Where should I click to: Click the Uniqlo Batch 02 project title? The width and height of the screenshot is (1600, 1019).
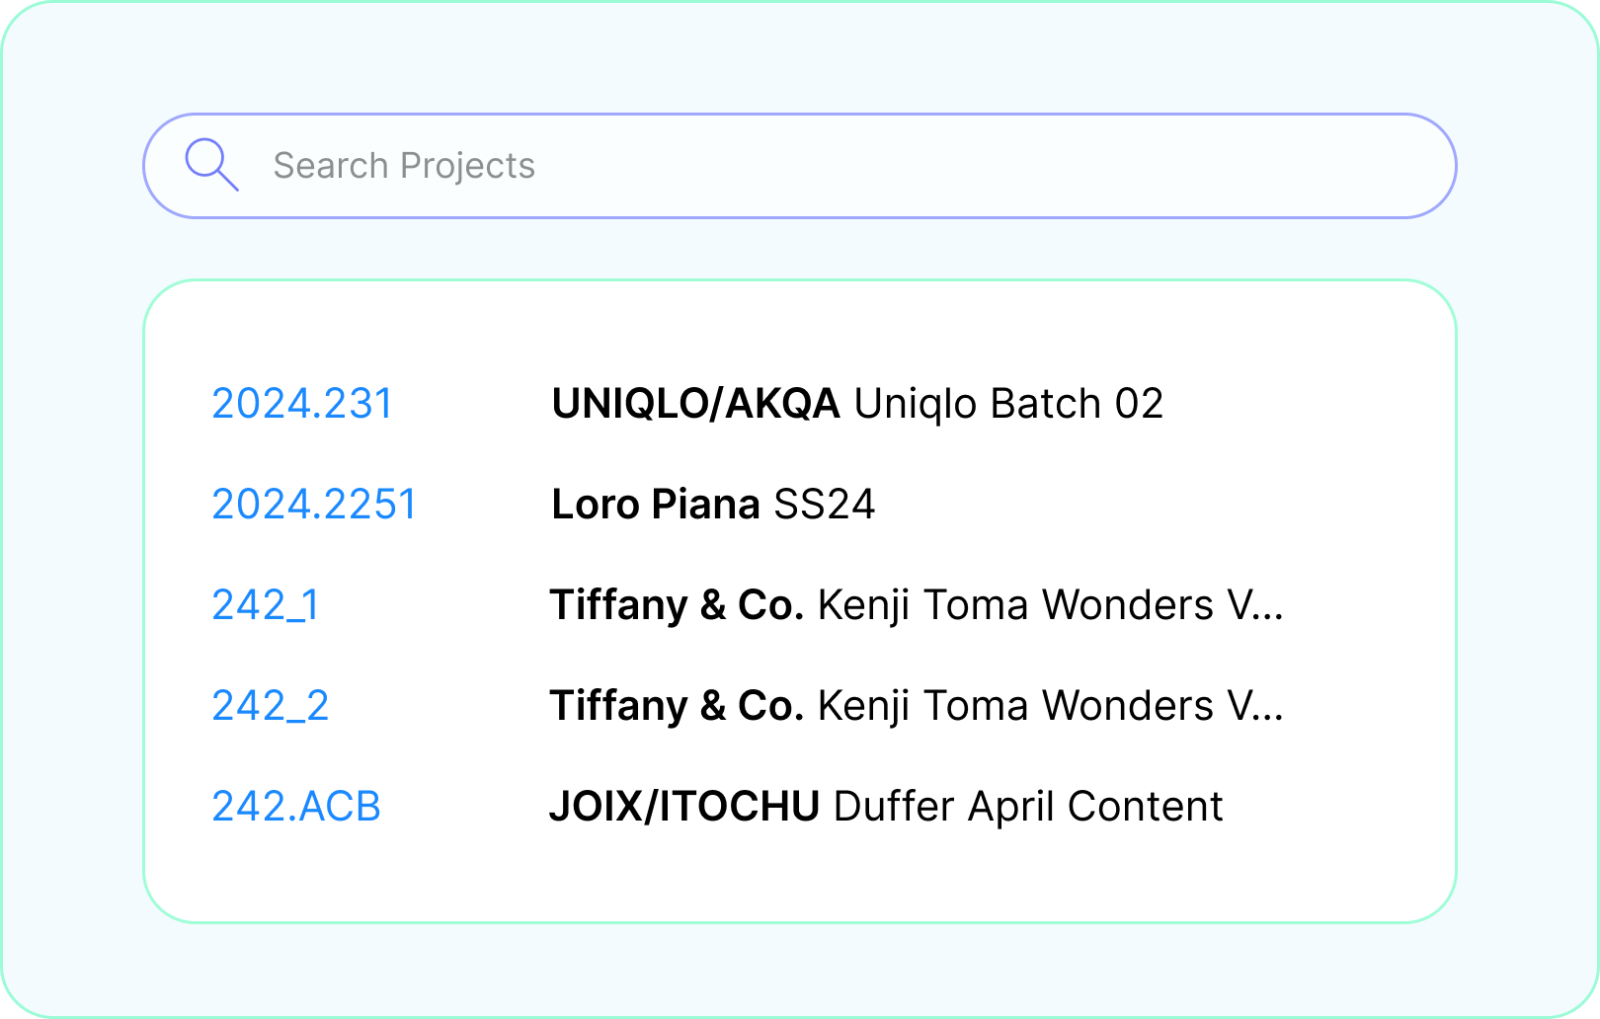coord(1008,404)
